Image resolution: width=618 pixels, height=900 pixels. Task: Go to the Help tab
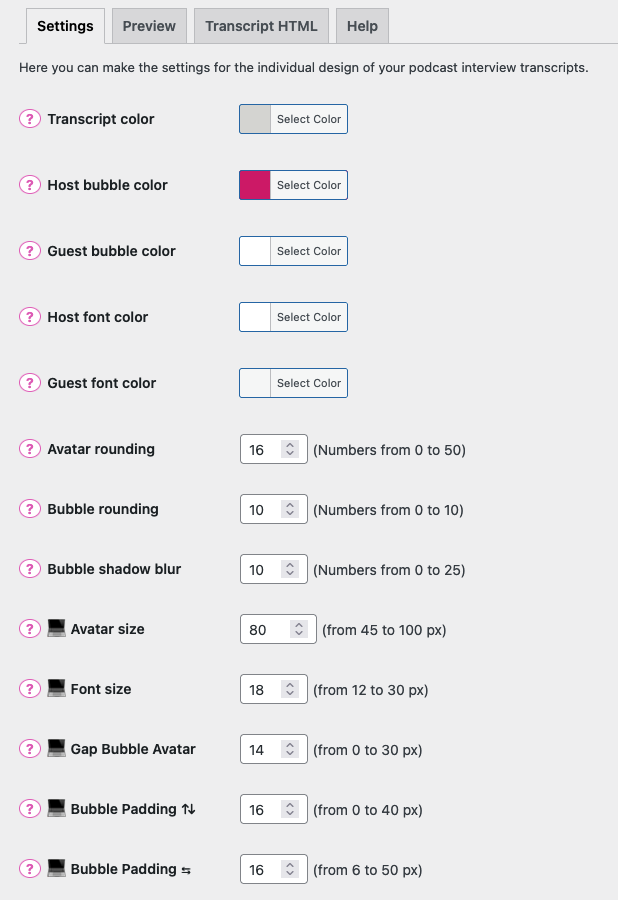tap(362, 26)
